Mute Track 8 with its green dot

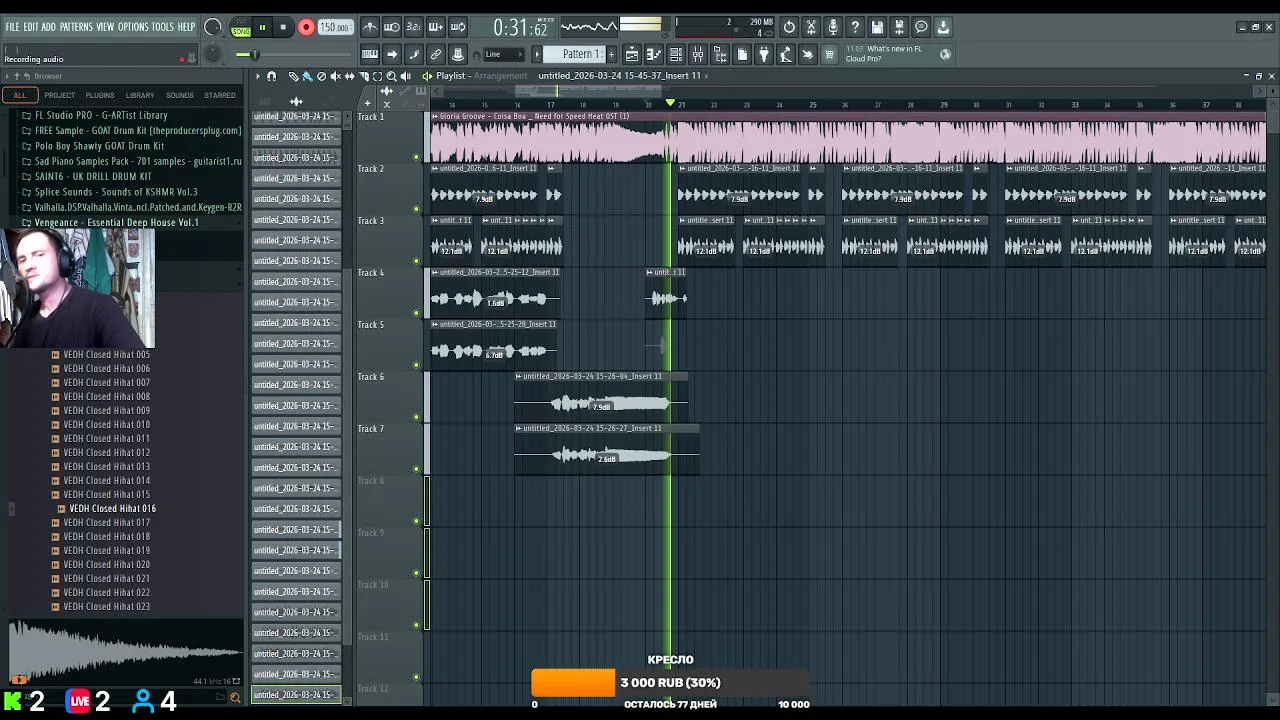pos(416,521)
